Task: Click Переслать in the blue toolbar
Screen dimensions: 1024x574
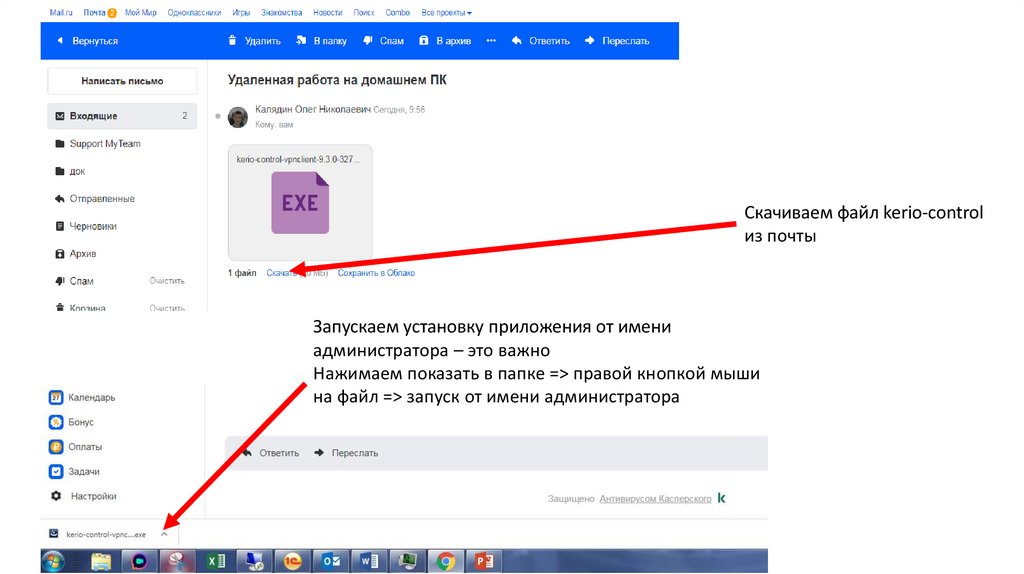Action: (617, 40)
